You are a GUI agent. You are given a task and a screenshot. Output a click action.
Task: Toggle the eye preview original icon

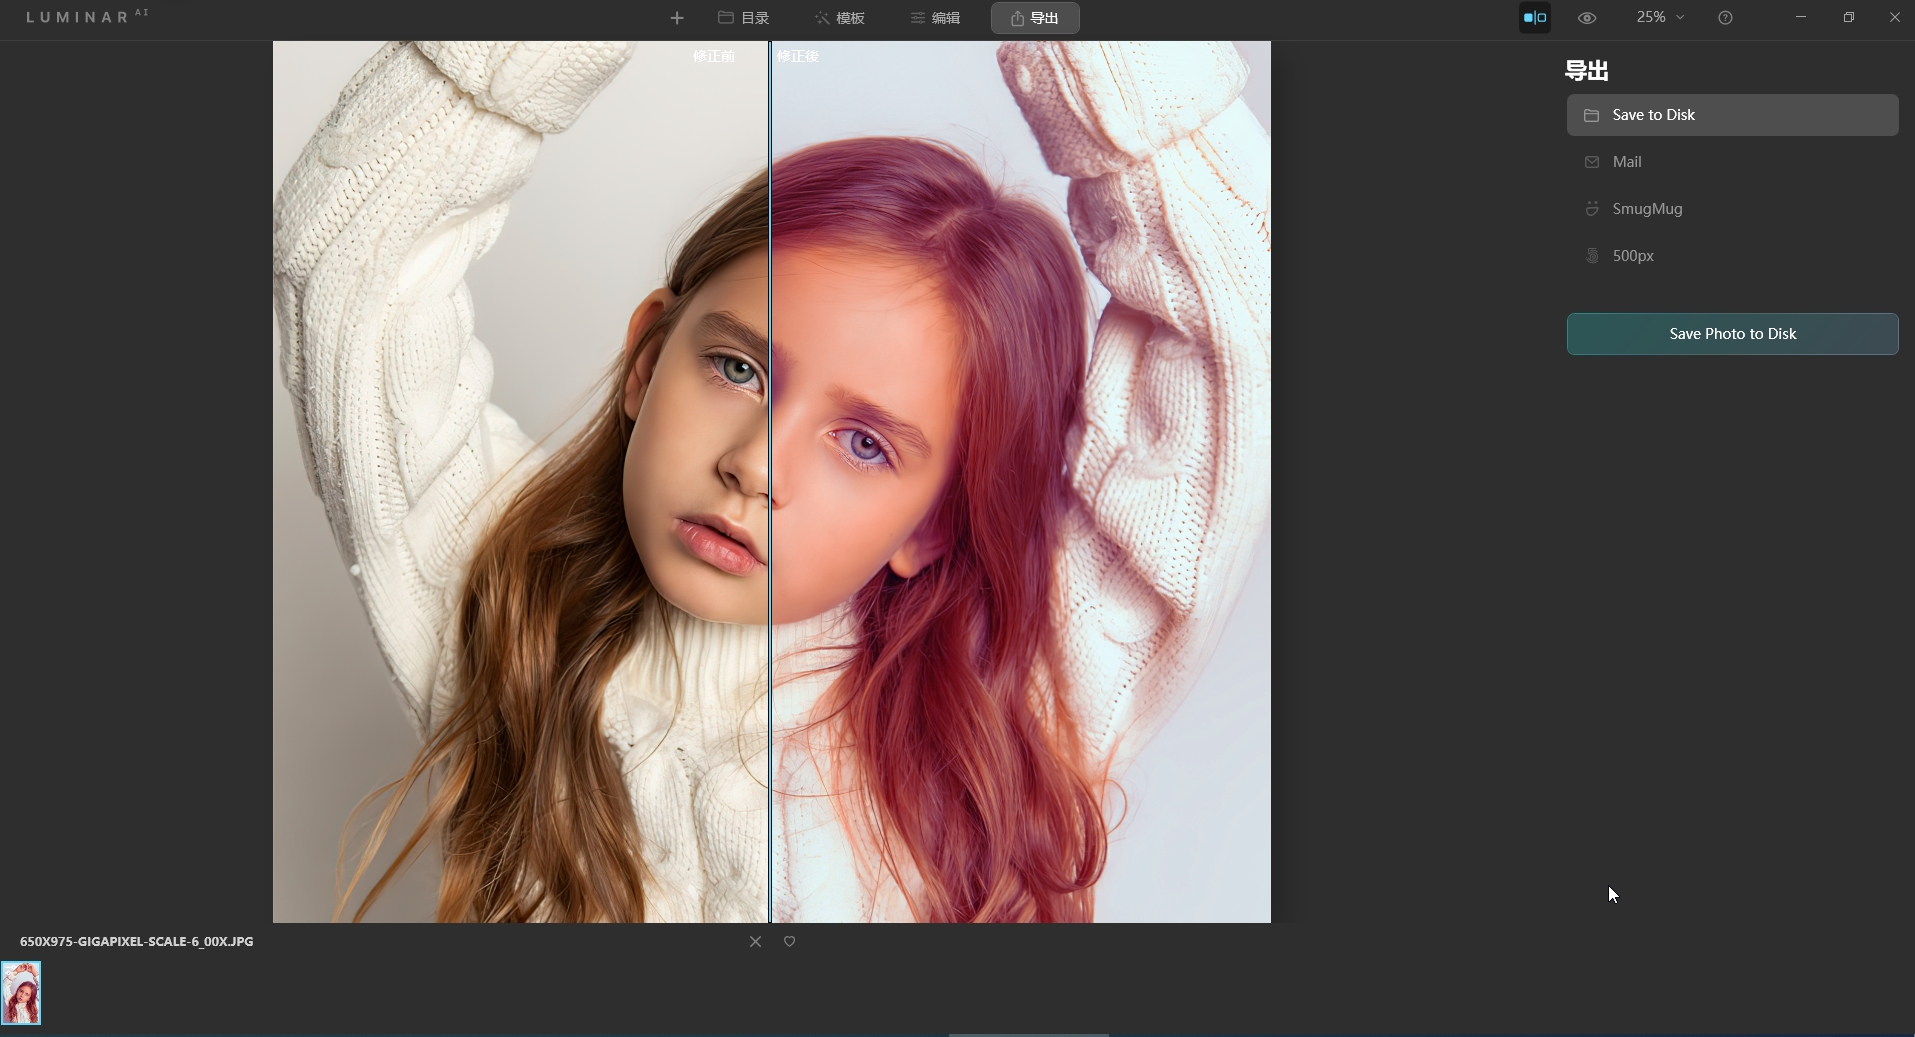tap(1587, 18)
